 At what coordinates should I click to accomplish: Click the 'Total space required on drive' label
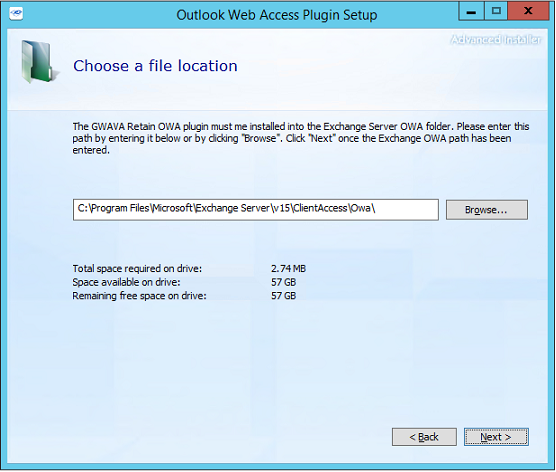(x=137, y=268)
